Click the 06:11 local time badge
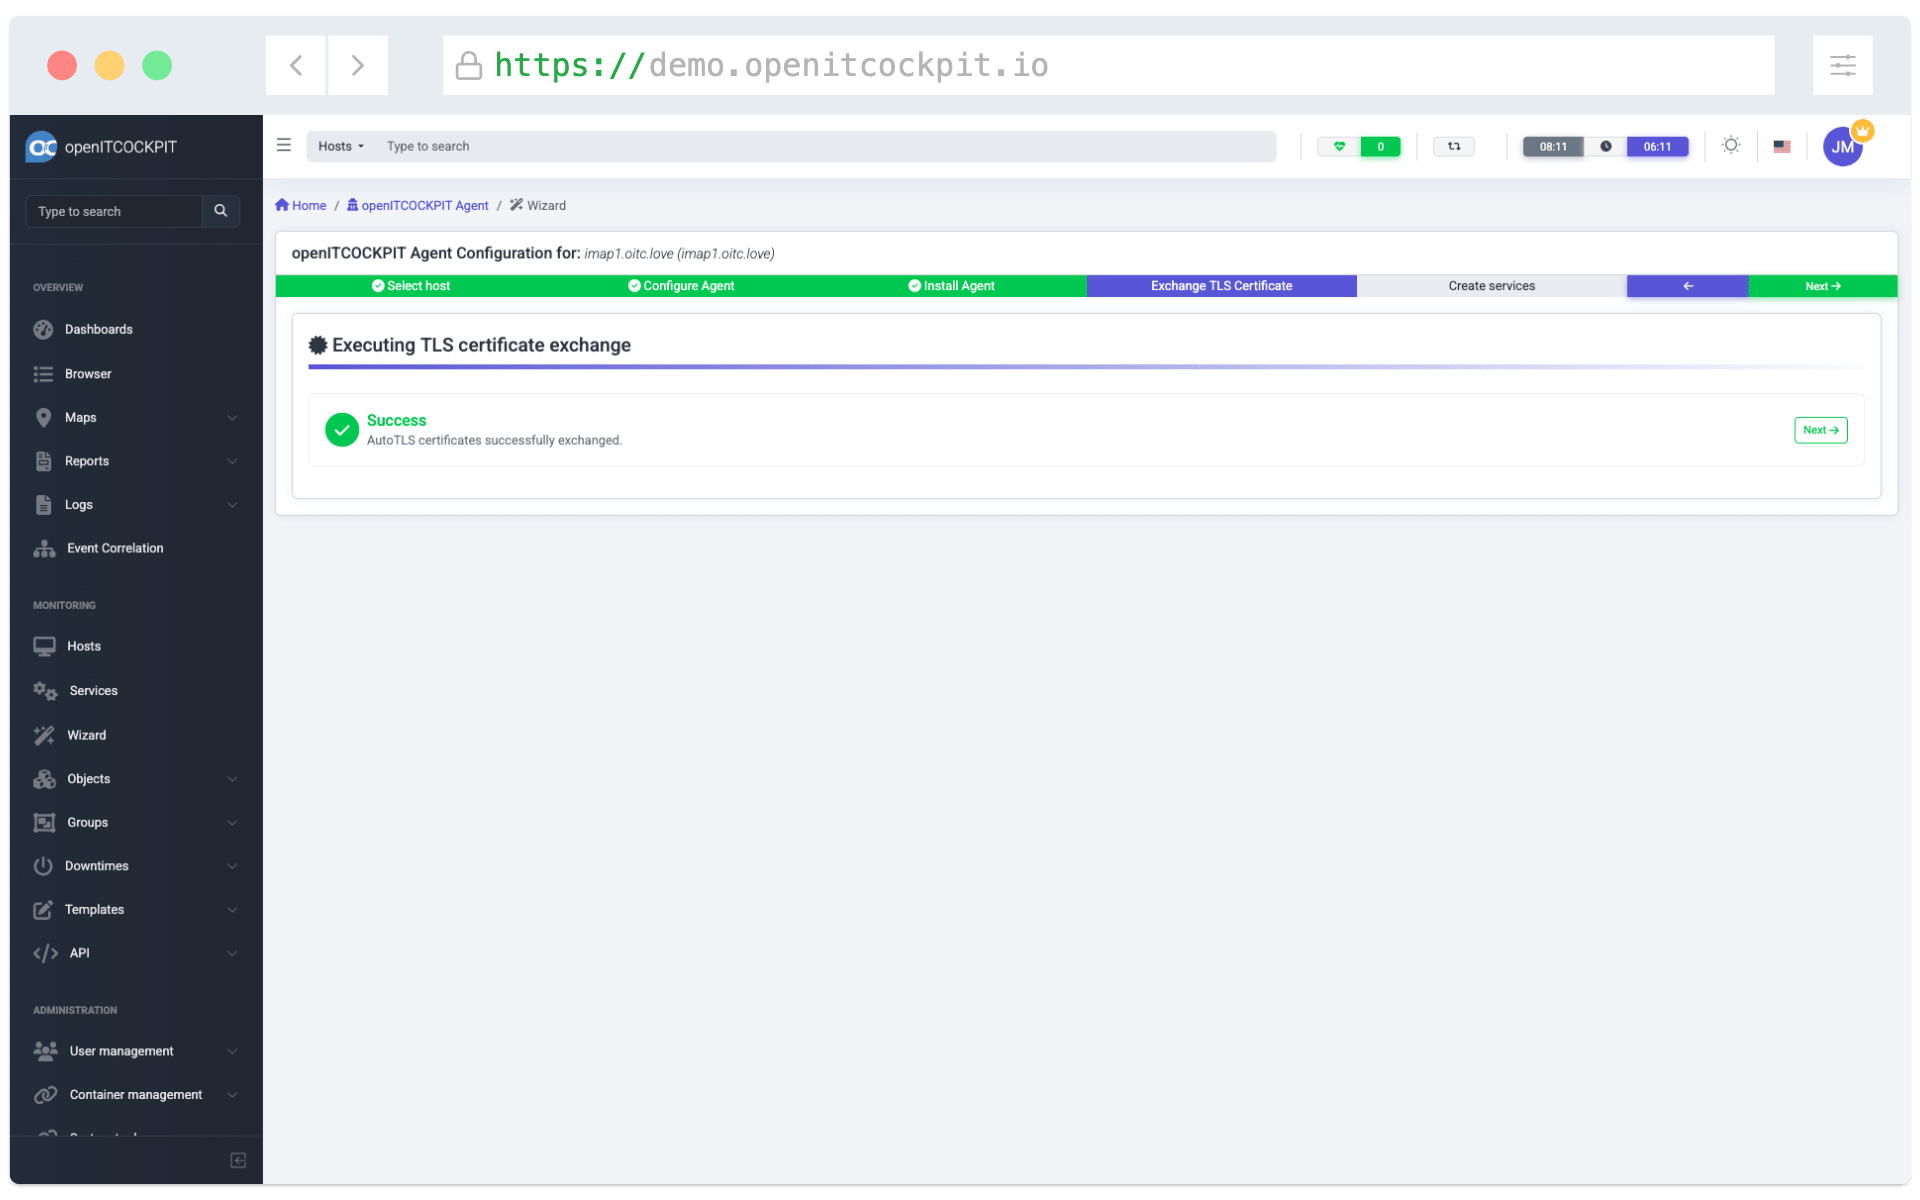 pyautogui.click(x=1657, y=147)
